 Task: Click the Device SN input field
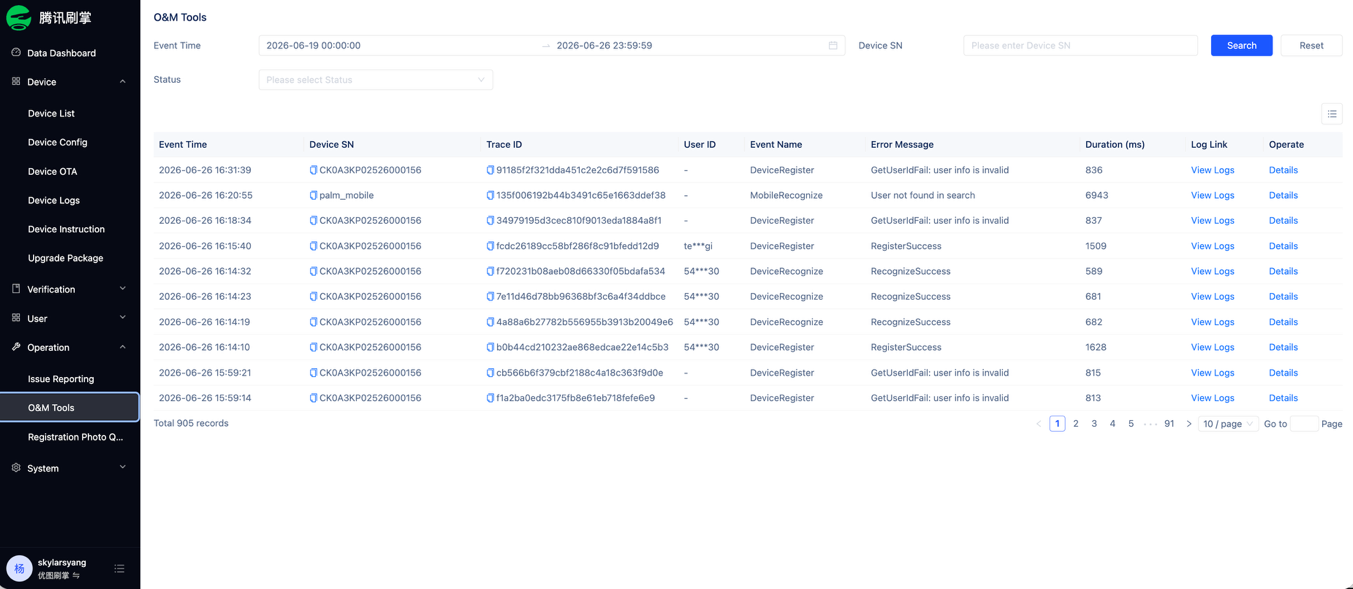(1080, 45)
